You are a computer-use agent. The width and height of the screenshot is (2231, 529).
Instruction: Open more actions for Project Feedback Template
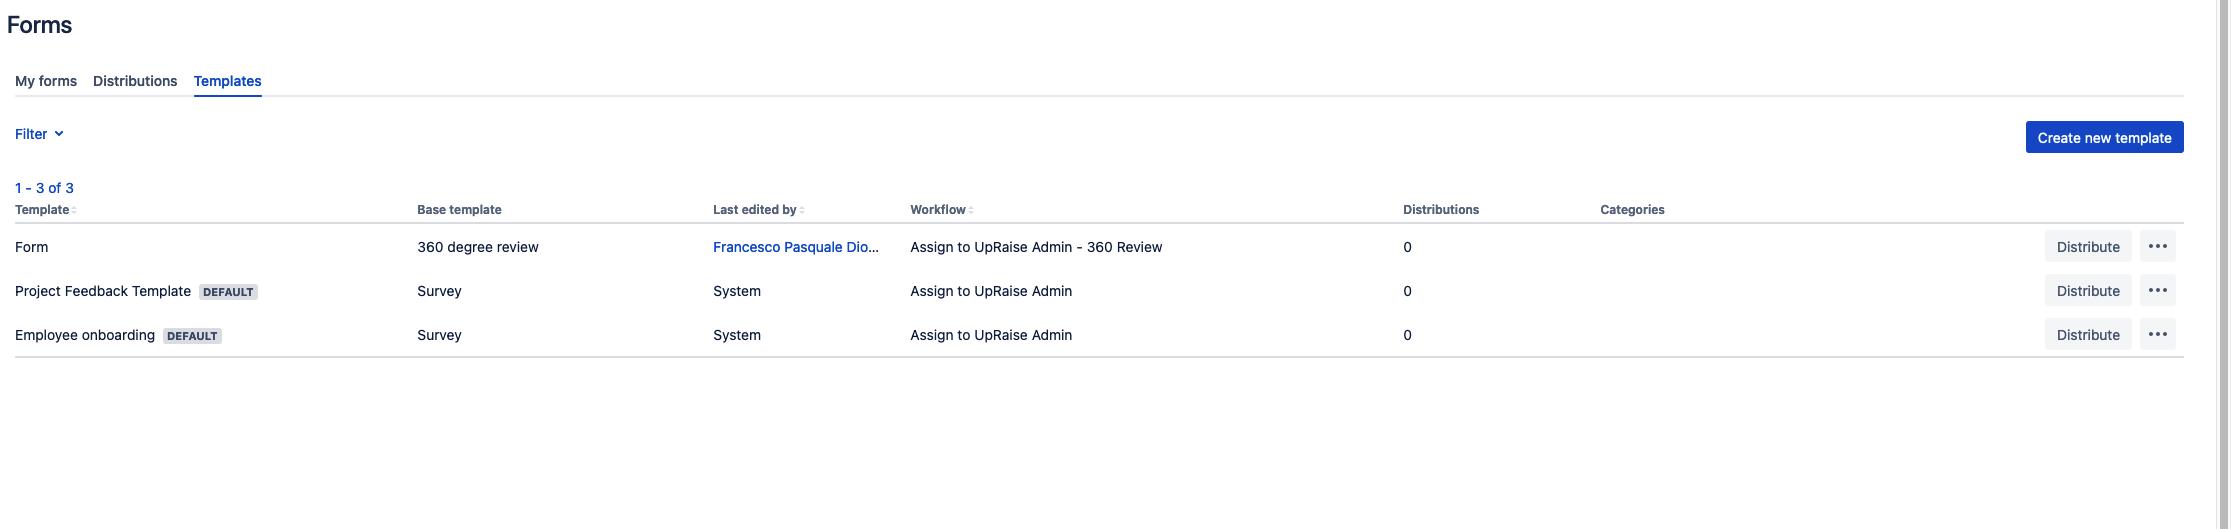tap(2157, 290)
